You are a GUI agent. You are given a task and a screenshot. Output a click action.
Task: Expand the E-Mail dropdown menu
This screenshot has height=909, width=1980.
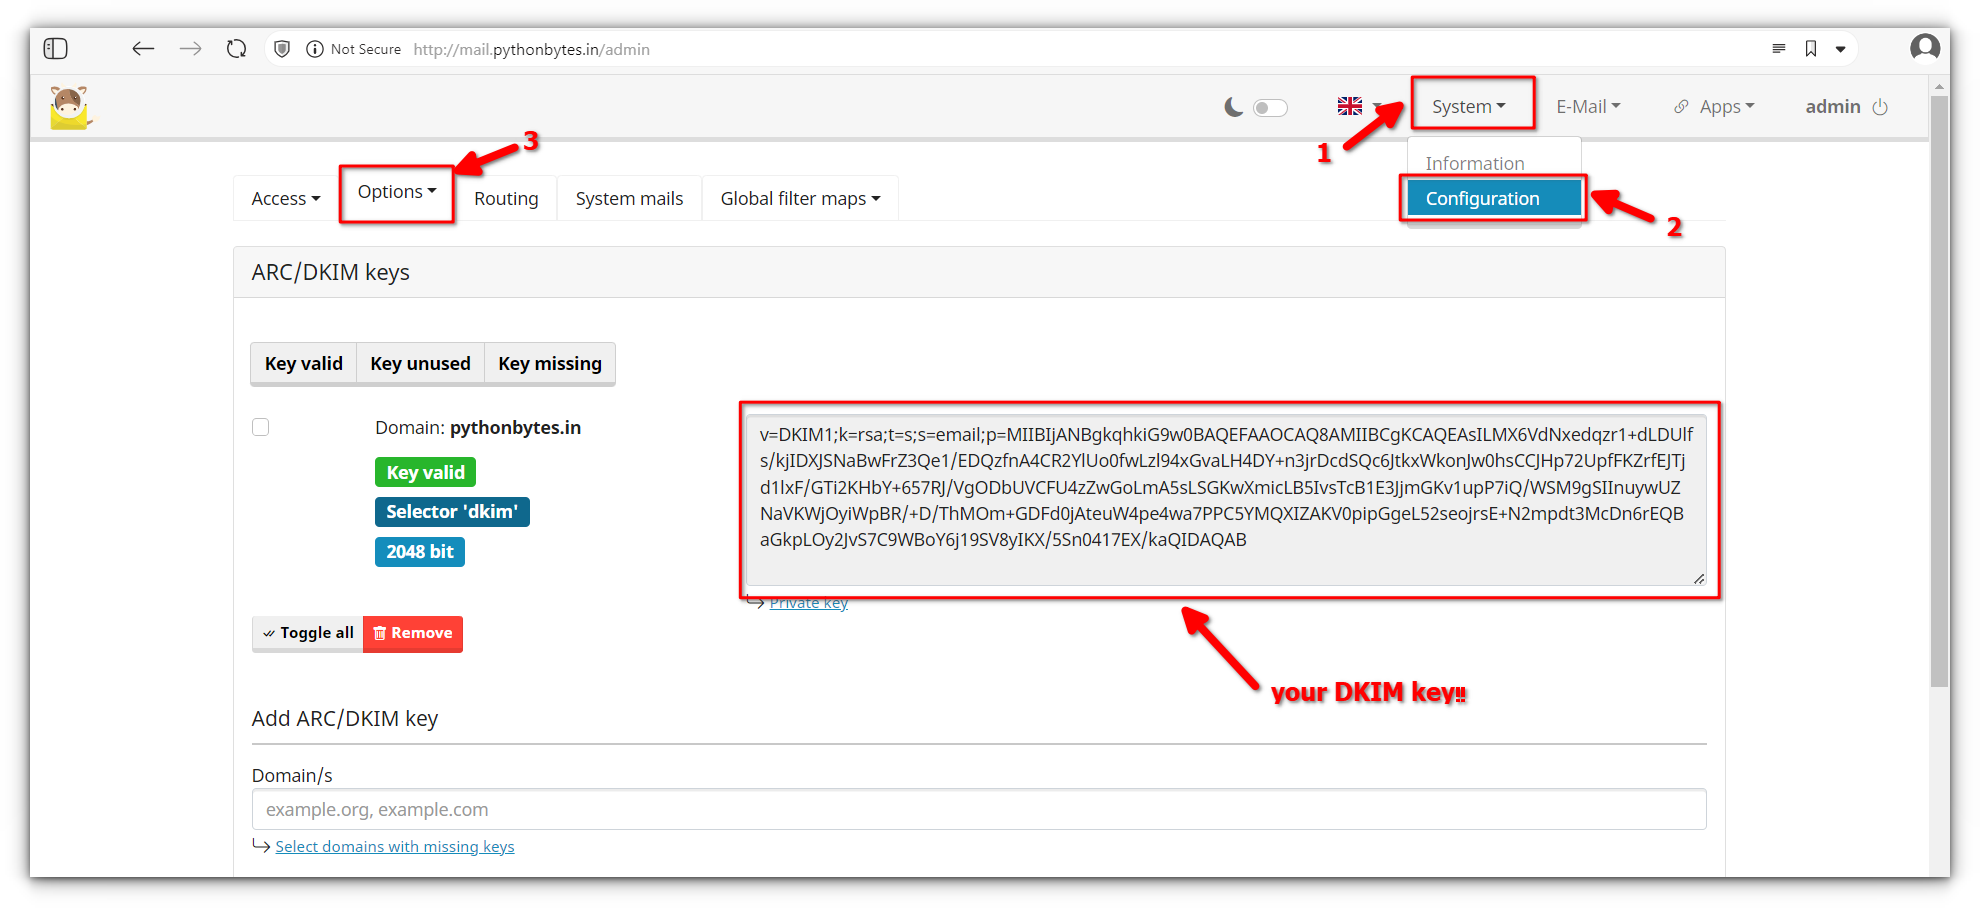click(1588, 107)
